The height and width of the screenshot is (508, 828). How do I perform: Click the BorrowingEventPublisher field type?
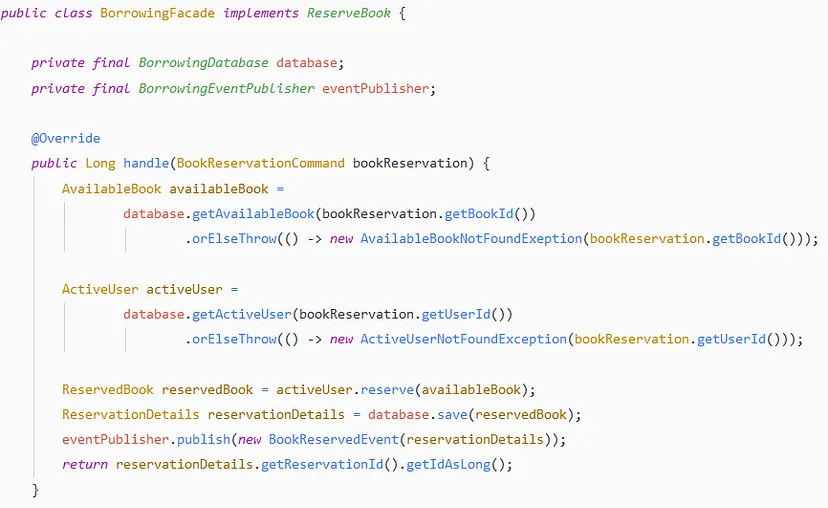[x=226, y=88]
